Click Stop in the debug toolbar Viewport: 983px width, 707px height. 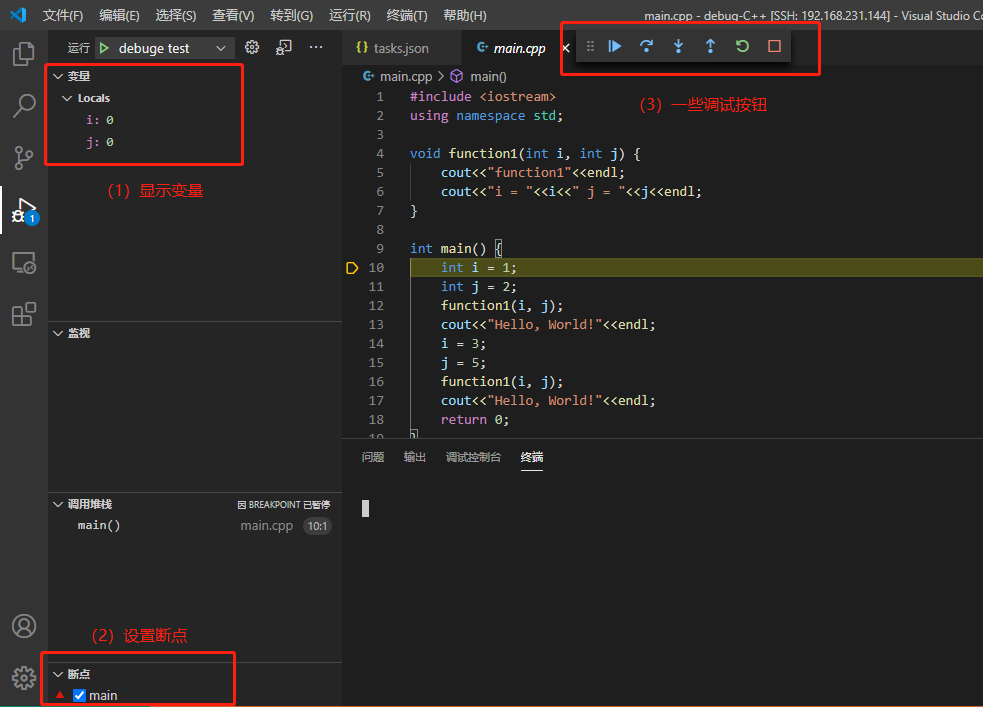coord(774,46)
